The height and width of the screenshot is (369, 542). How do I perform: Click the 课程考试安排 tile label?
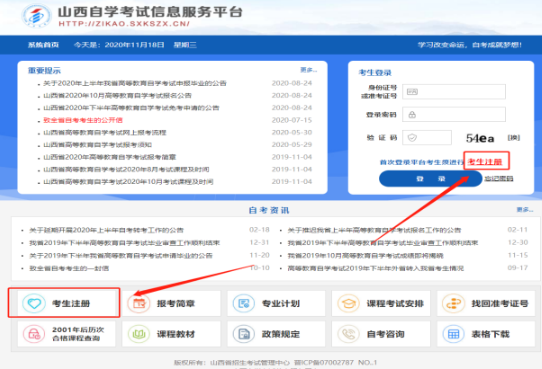pyautogui.click(x=395, y=303)
